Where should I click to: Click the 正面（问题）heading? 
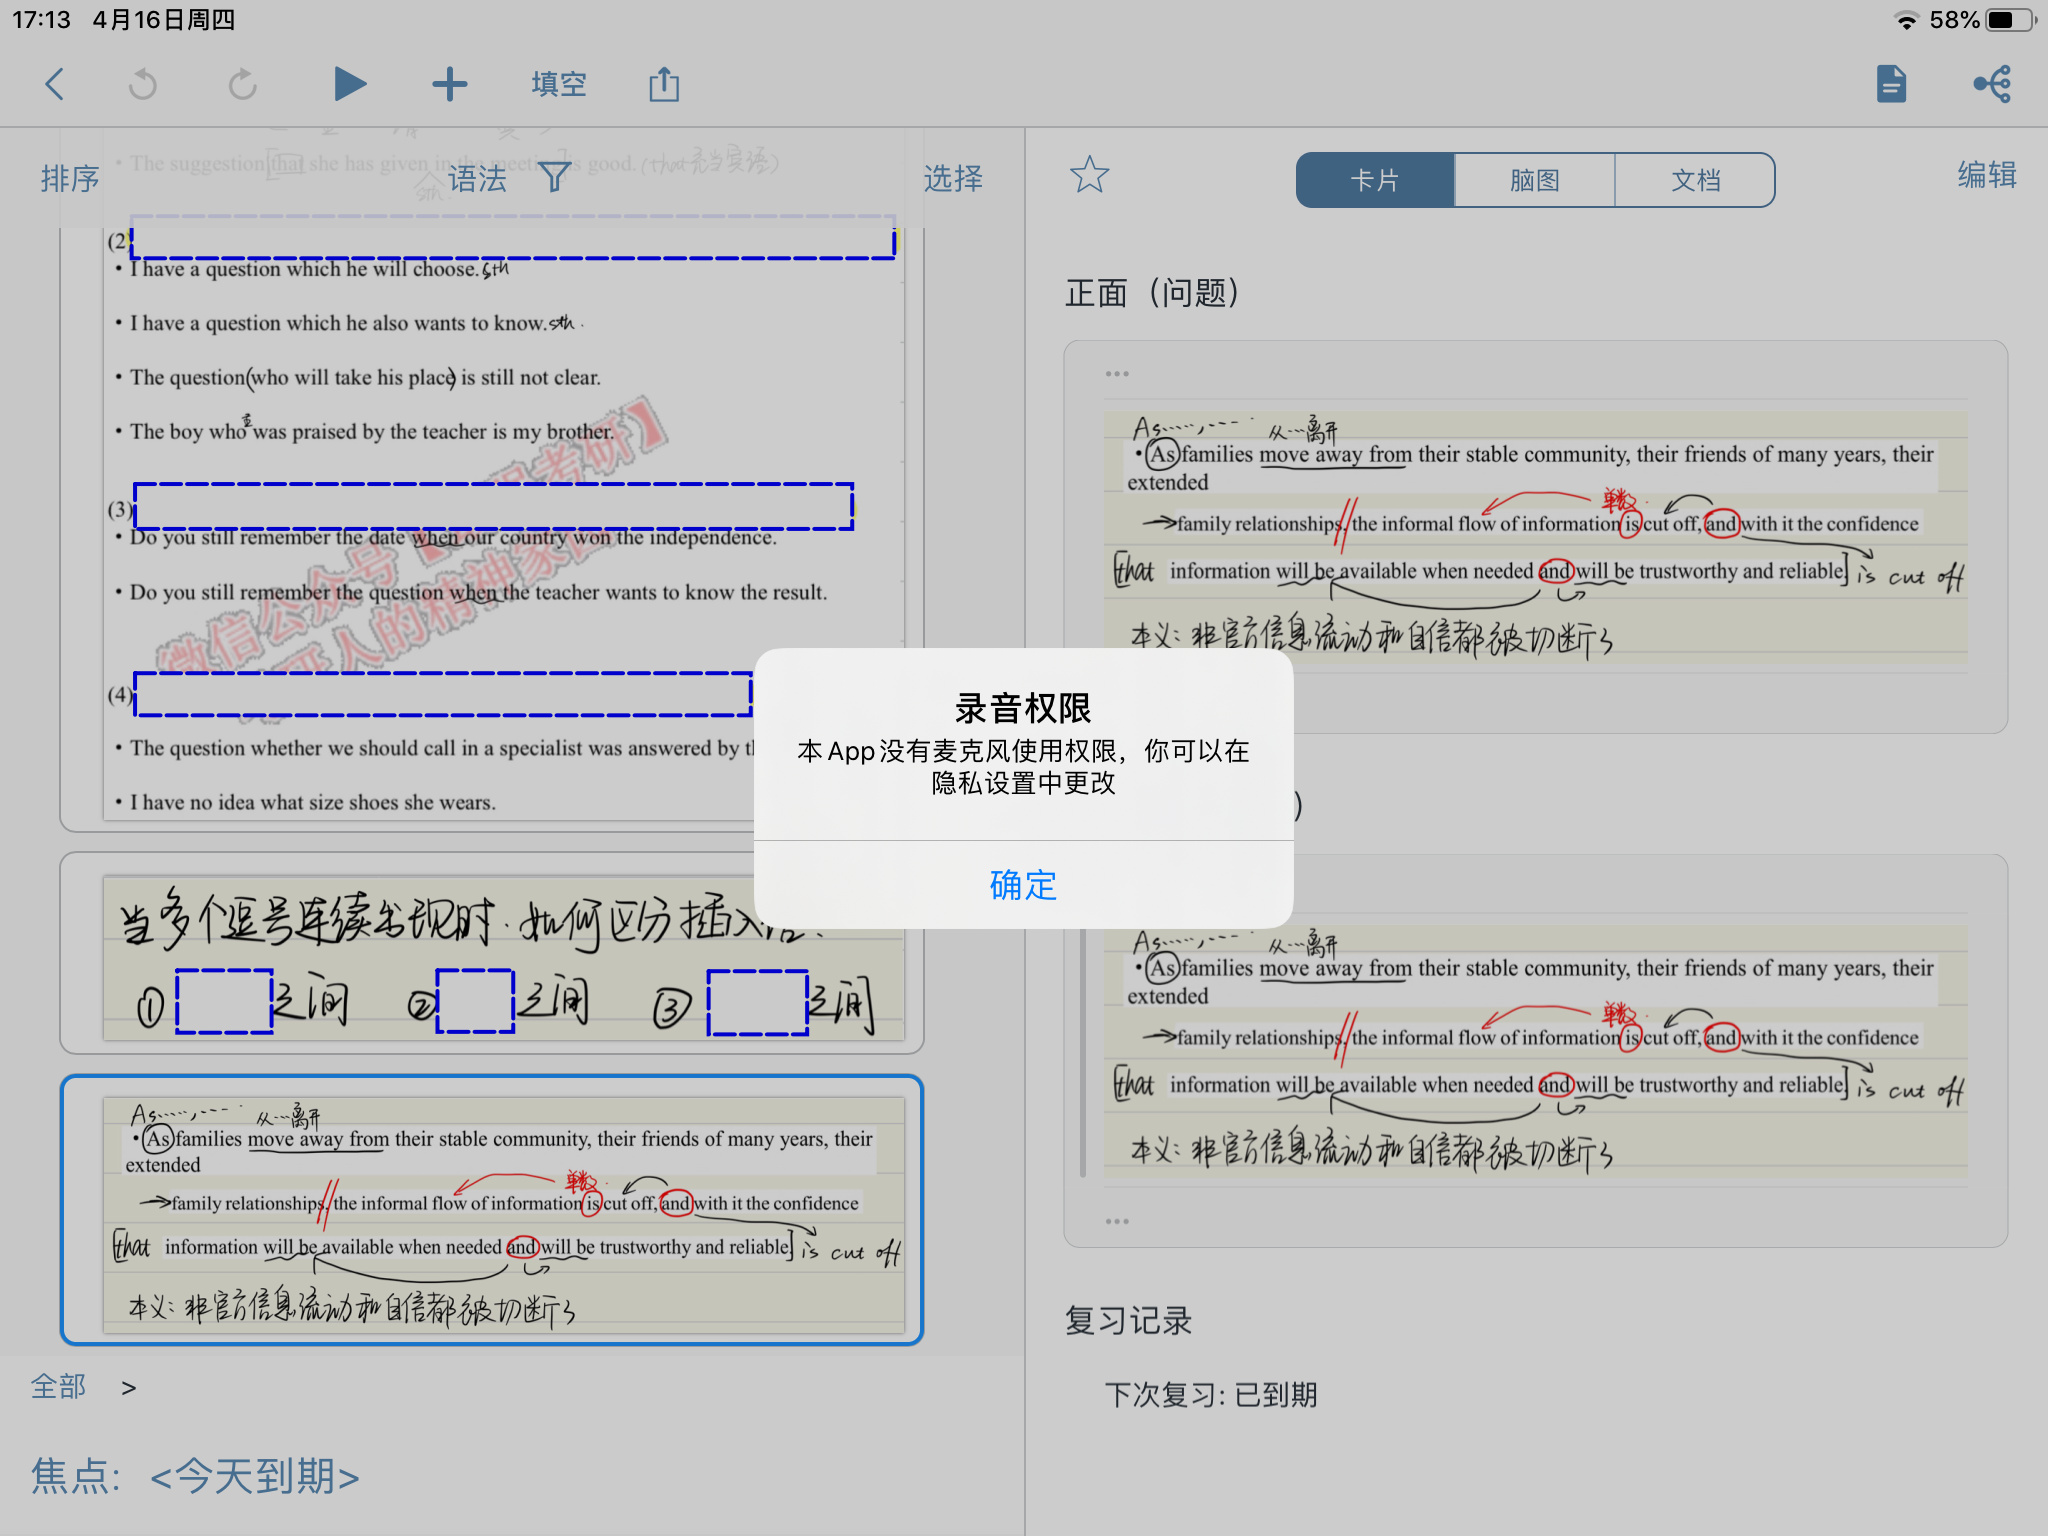point(1152,293)
